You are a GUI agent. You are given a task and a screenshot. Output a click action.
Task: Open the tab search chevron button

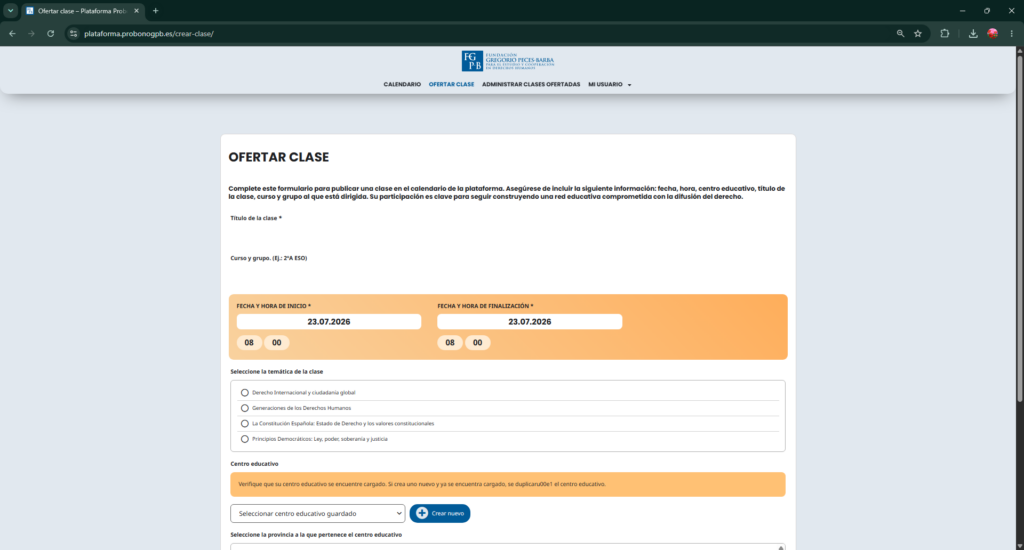coord(10,10)
